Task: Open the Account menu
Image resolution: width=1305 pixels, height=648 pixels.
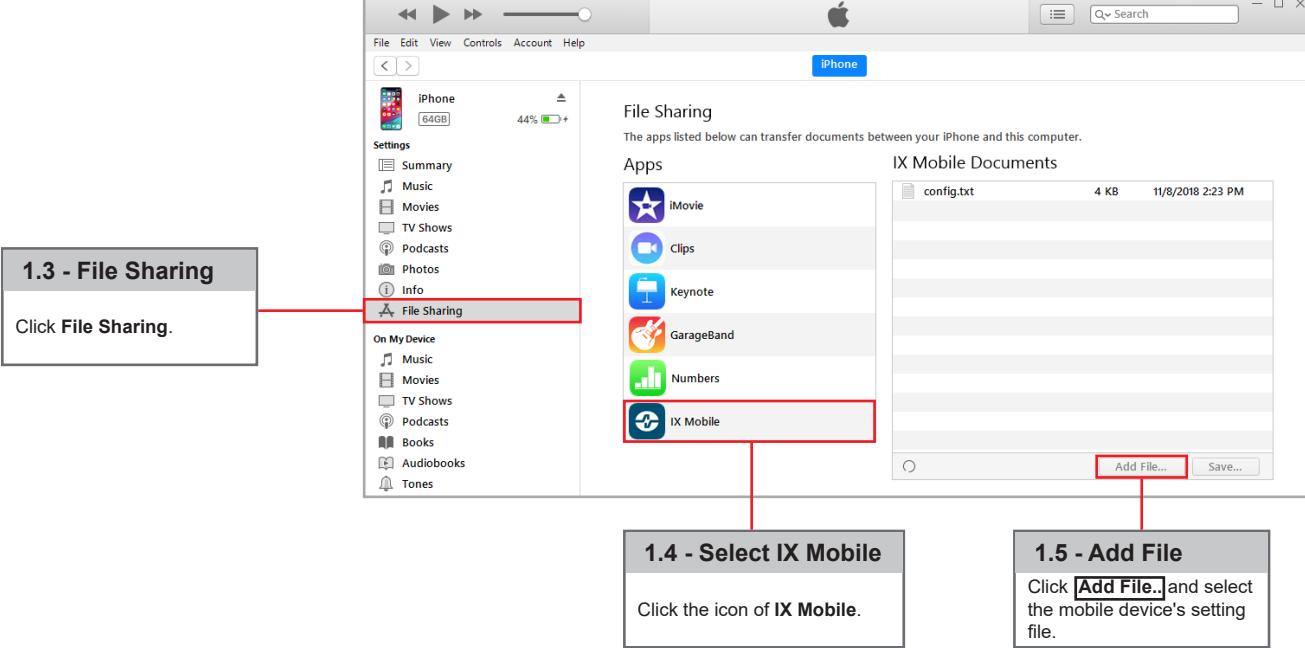Action: (x=533, y=43)
